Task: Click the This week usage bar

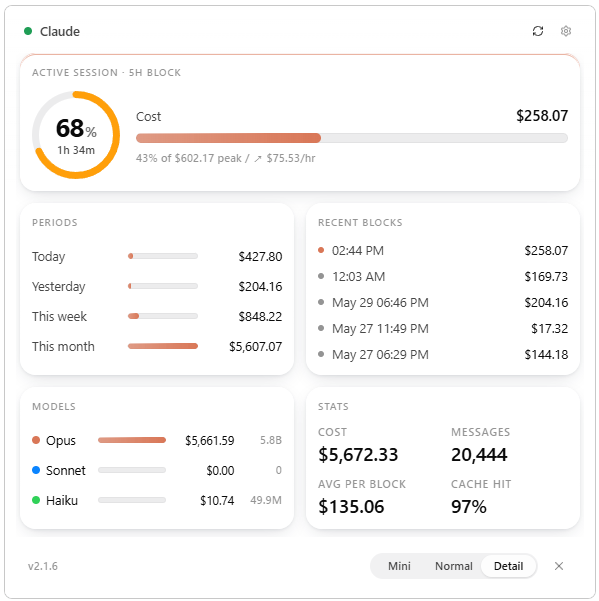Action: pyautogui.click(x=163, y=316)
